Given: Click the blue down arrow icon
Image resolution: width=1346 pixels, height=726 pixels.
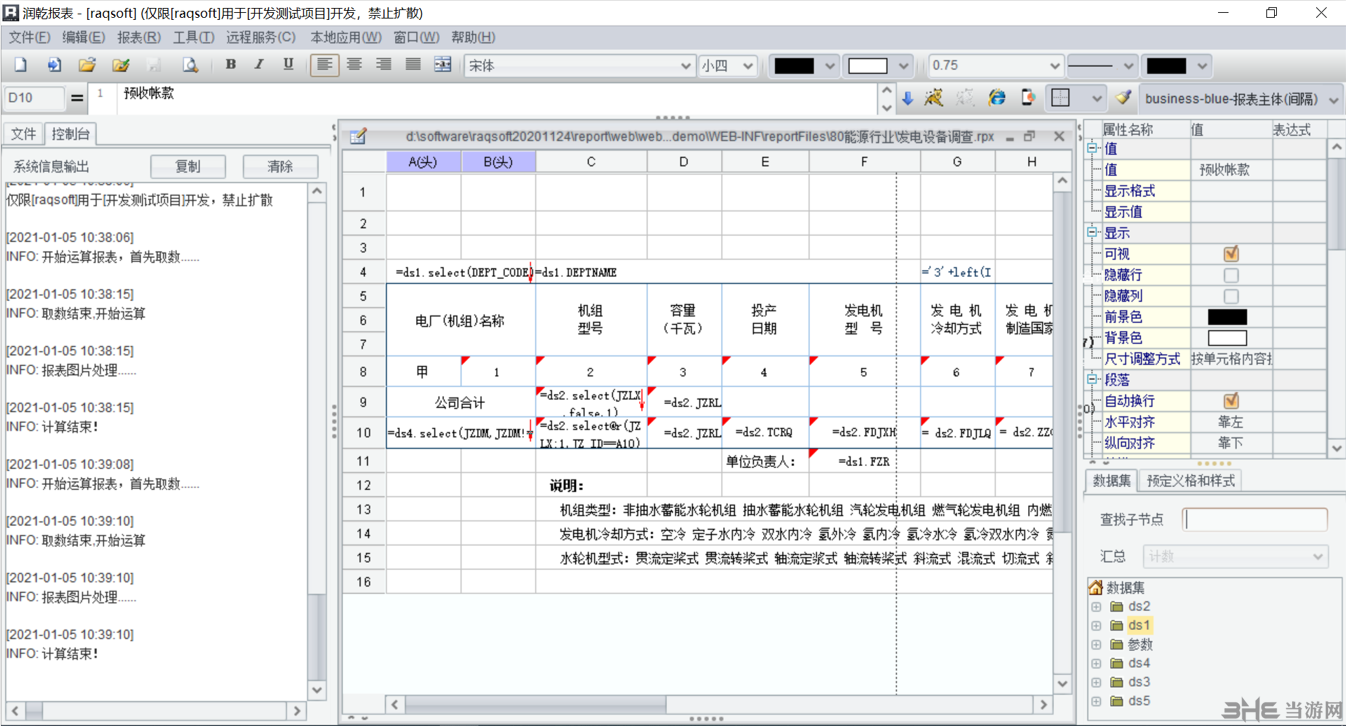Looking at the screenshot, I should point(907,98).
